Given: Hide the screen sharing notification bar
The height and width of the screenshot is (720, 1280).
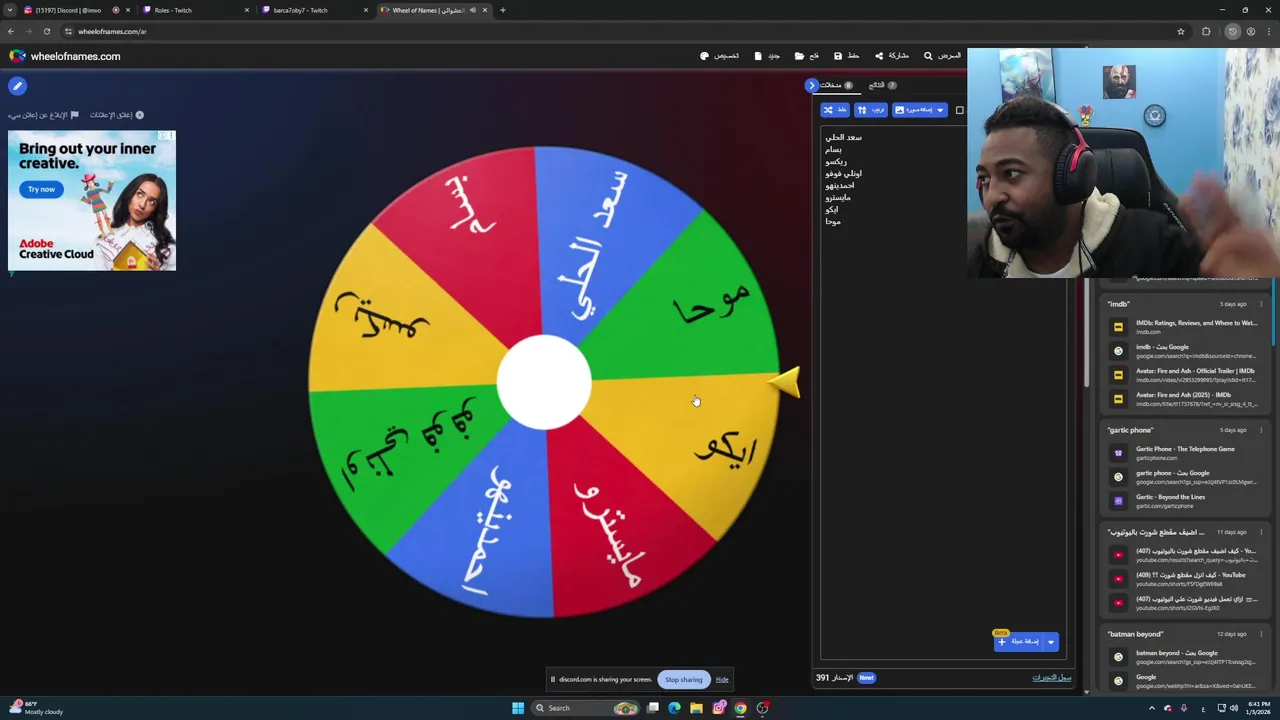Looking at the screenshot, I should 722,680.
